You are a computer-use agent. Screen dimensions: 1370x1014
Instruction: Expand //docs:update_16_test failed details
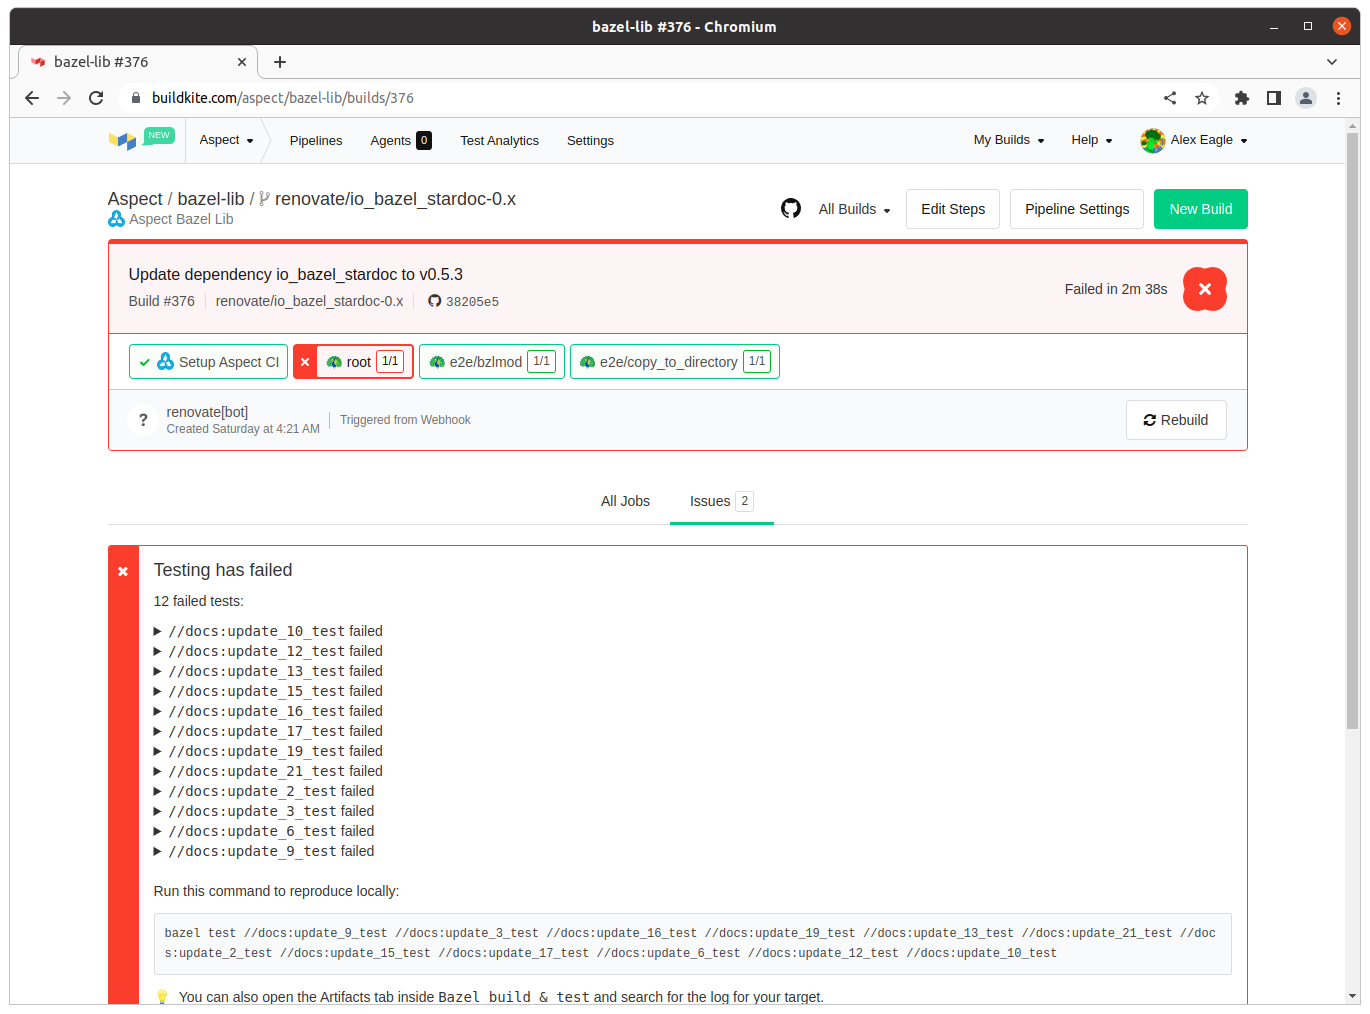pyautogui.click(x=267, y=711)
